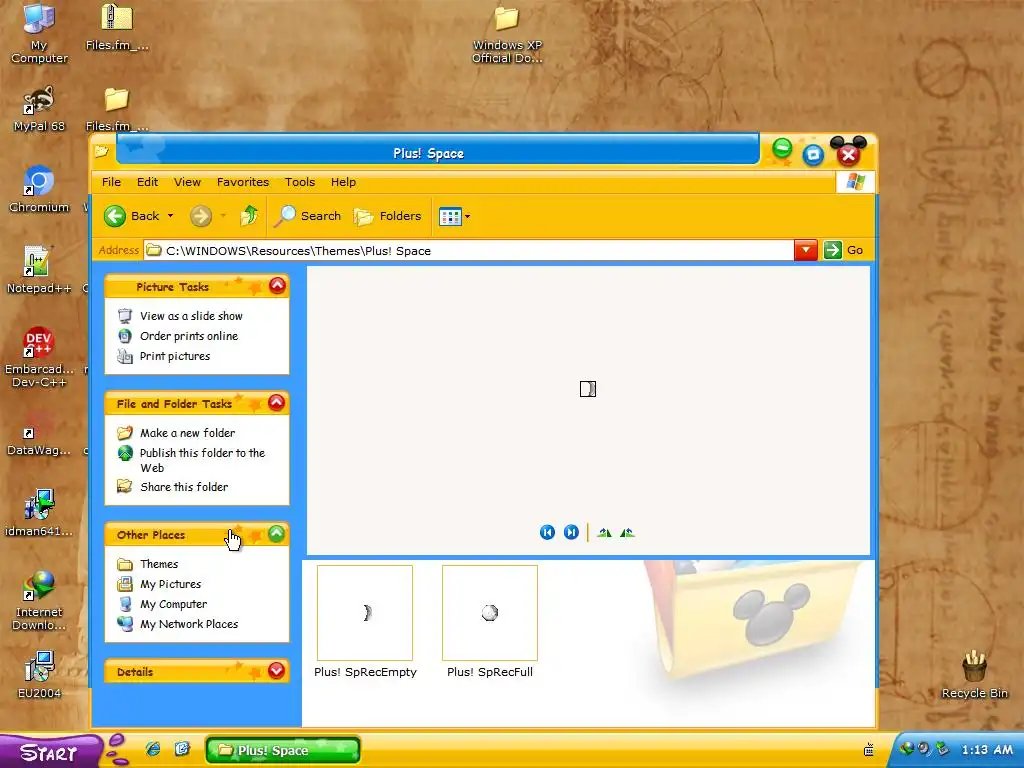
Task: Select the EU2004 desktop icon
Action: coord(39,675)
